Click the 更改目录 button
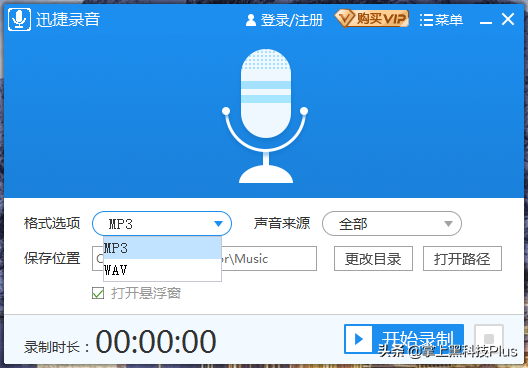 [373, 259]
